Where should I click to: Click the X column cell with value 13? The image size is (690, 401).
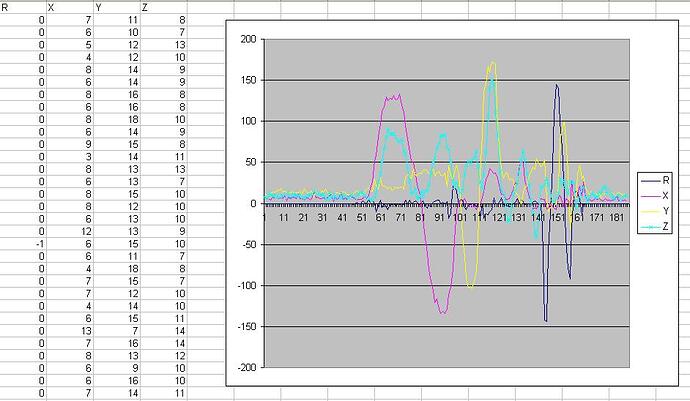point(70,331)
